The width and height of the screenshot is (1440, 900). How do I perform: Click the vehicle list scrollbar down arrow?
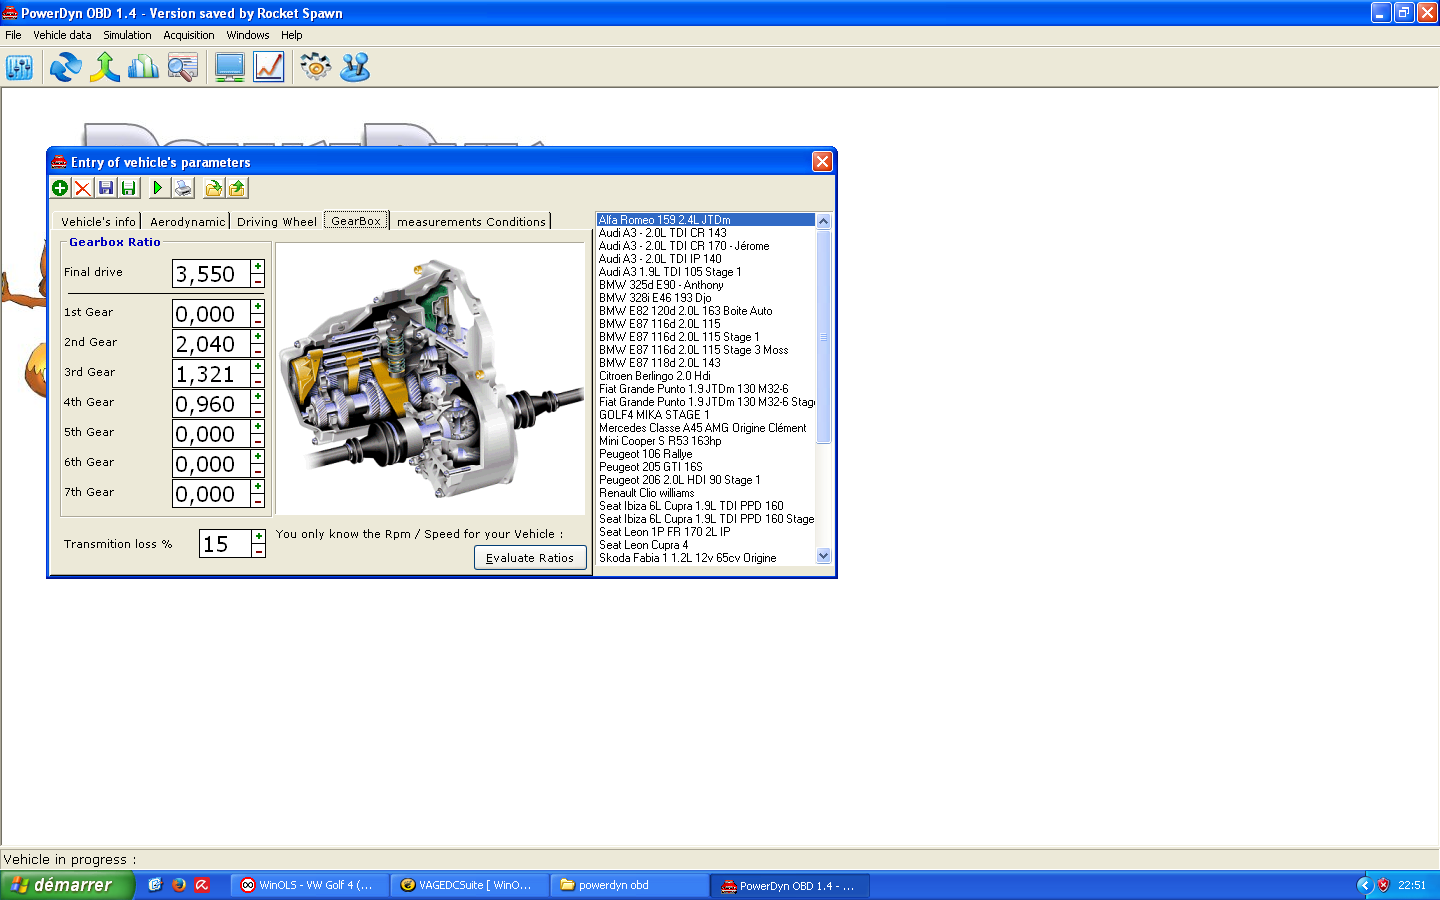823,555
